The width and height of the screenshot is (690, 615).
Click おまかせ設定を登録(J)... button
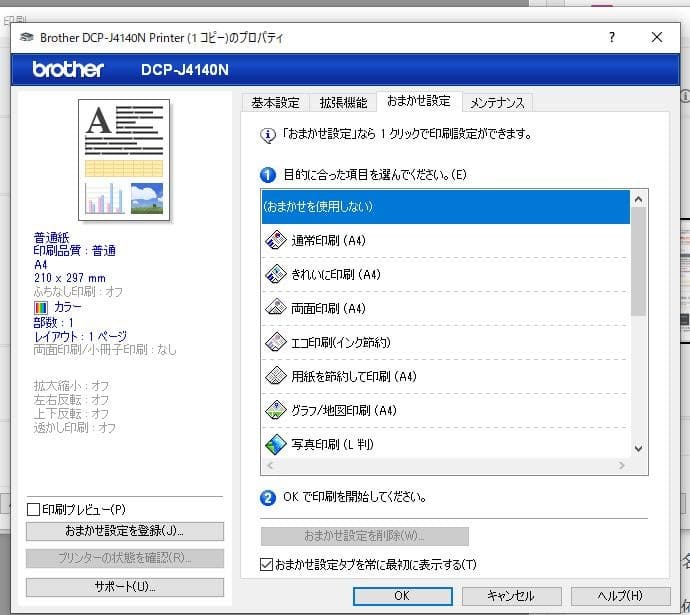click(125, 531)
